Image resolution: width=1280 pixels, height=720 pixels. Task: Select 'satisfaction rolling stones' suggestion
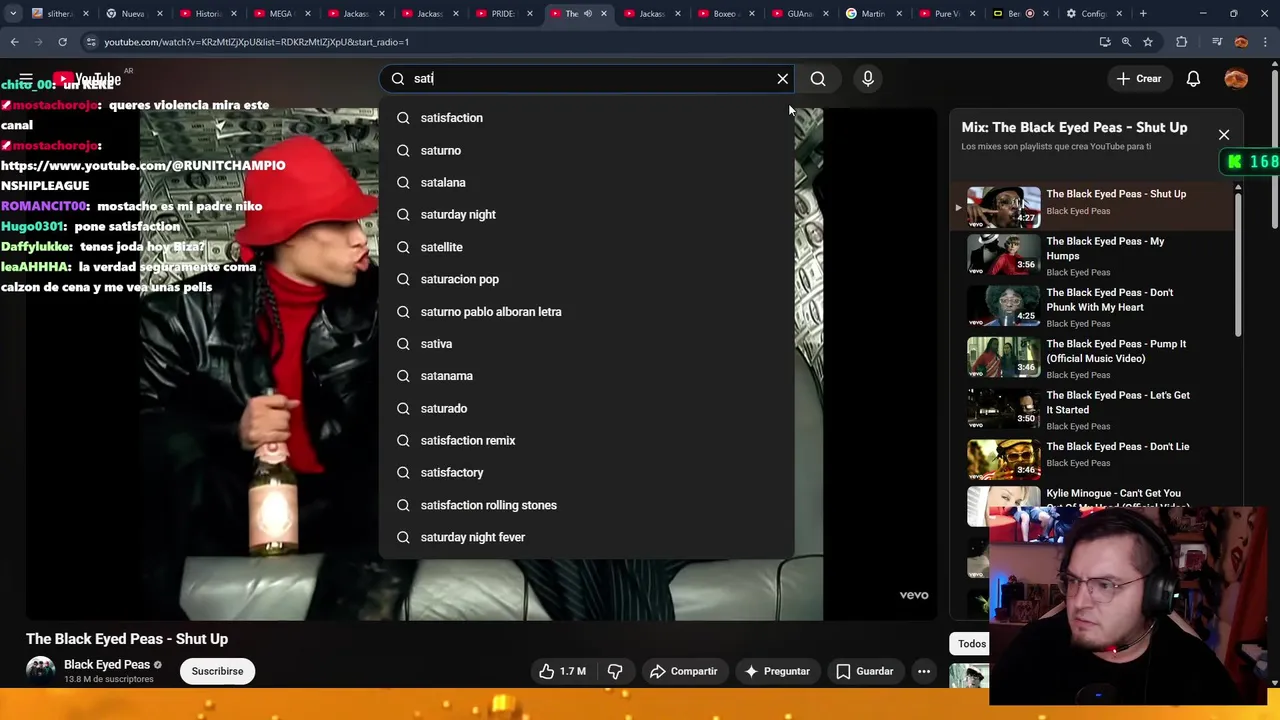pos(586,505)
